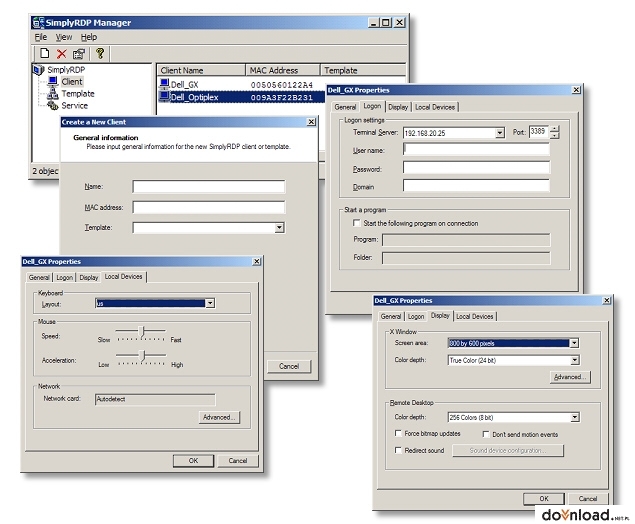The width and height of the screenshot is (635, 524).
Task: Select Dell_Optiplex client row name
Action: point(194,97)
